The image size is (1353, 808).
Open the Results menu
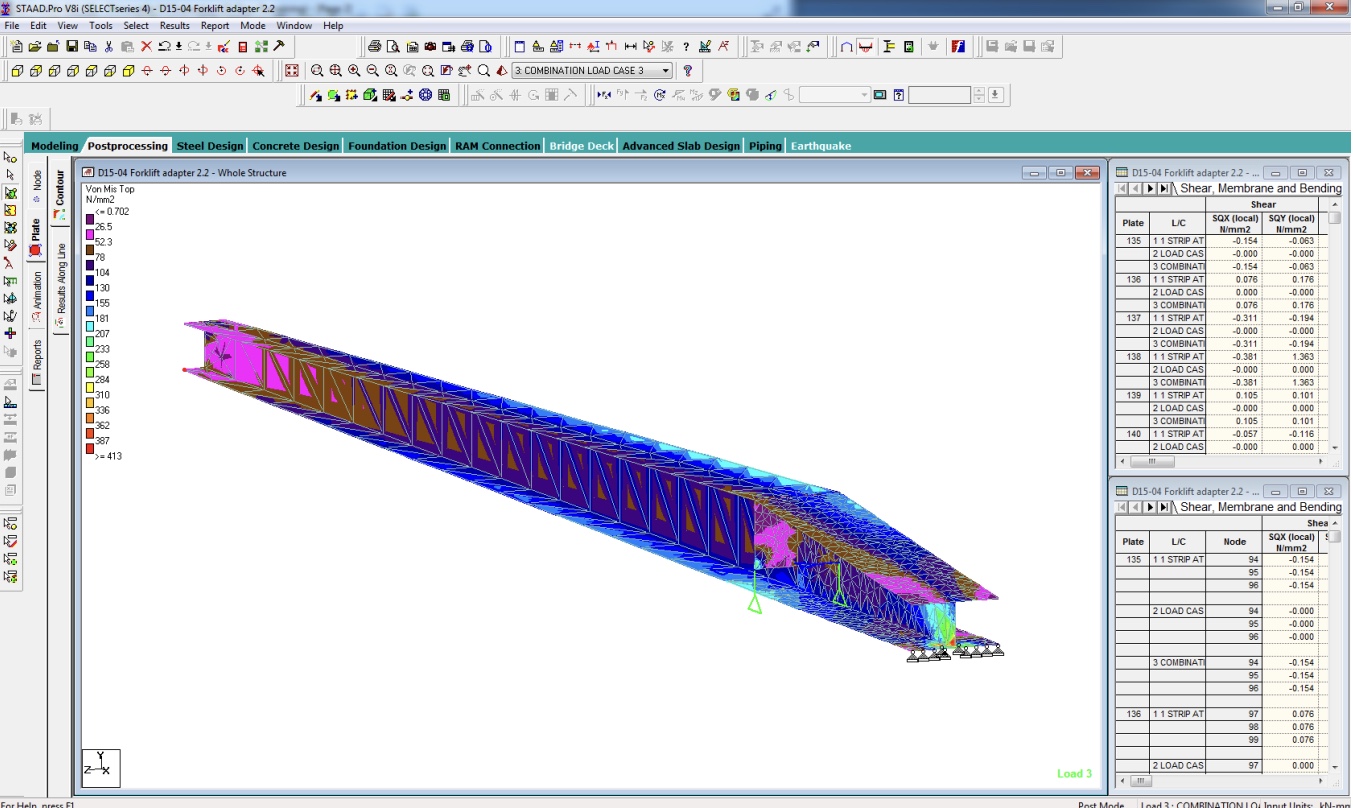175,25
